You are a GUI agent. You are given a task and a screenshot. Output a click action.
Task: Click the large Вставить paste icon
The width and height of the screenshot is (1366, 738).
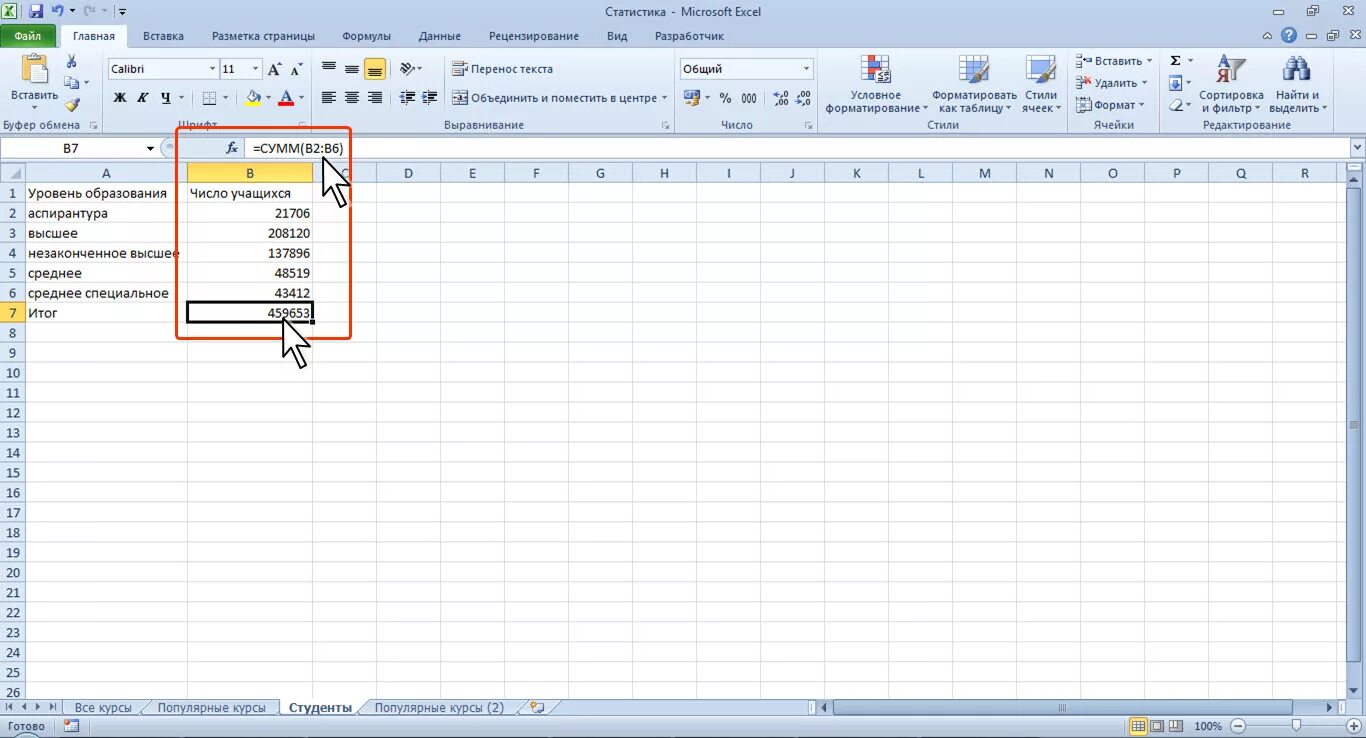34,68
